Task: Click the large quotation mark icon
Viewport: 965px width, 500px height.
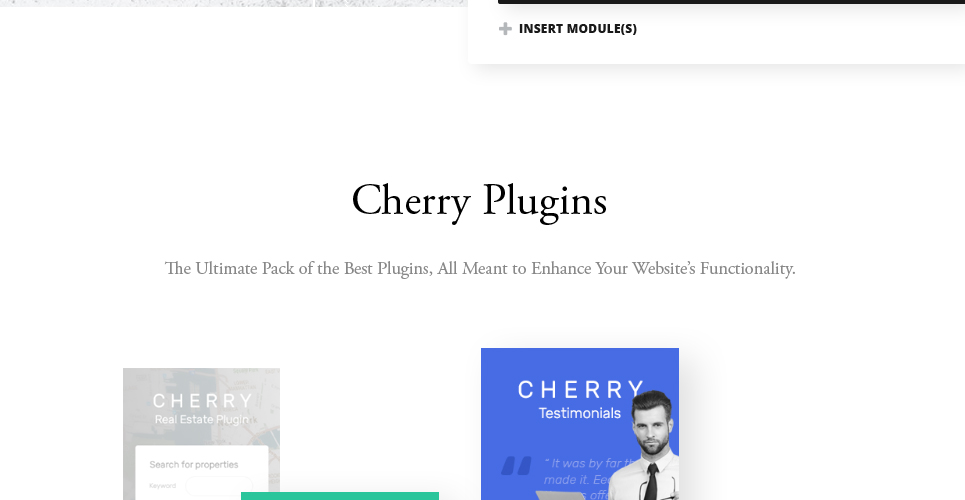Action: pos(516,466)
